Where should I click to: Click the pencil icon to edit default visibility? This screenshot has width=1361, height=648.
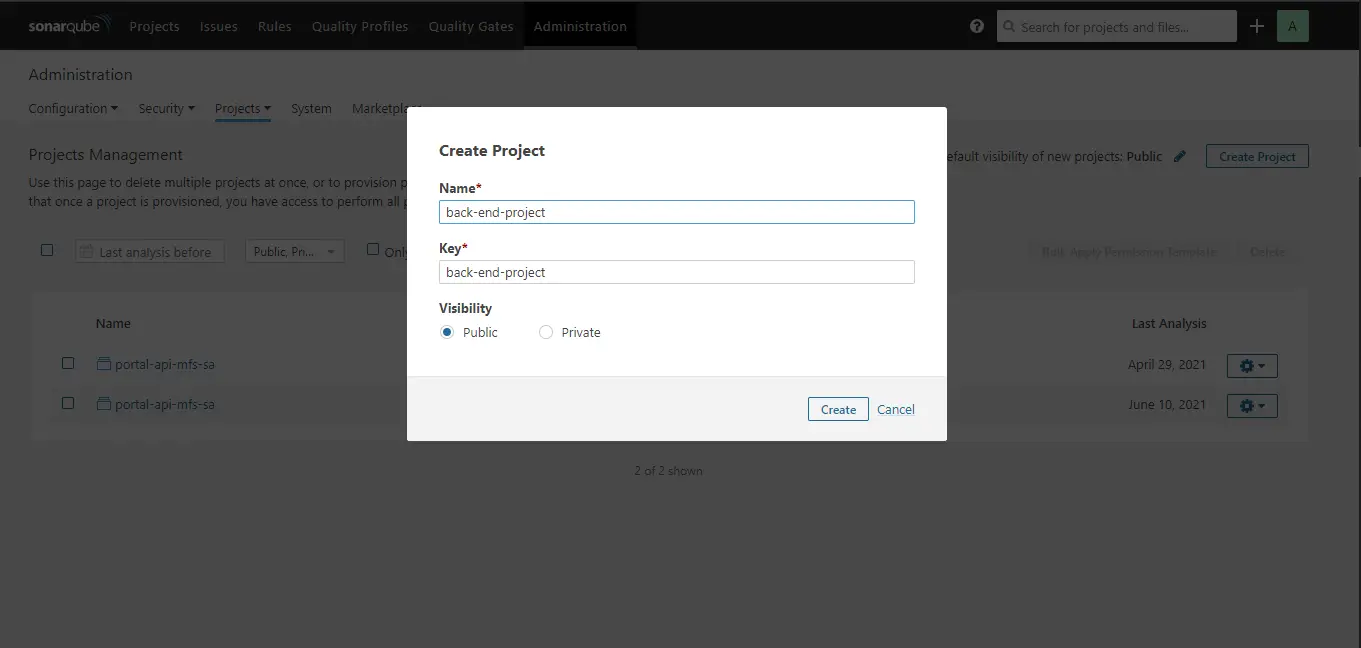[1180, 156]
